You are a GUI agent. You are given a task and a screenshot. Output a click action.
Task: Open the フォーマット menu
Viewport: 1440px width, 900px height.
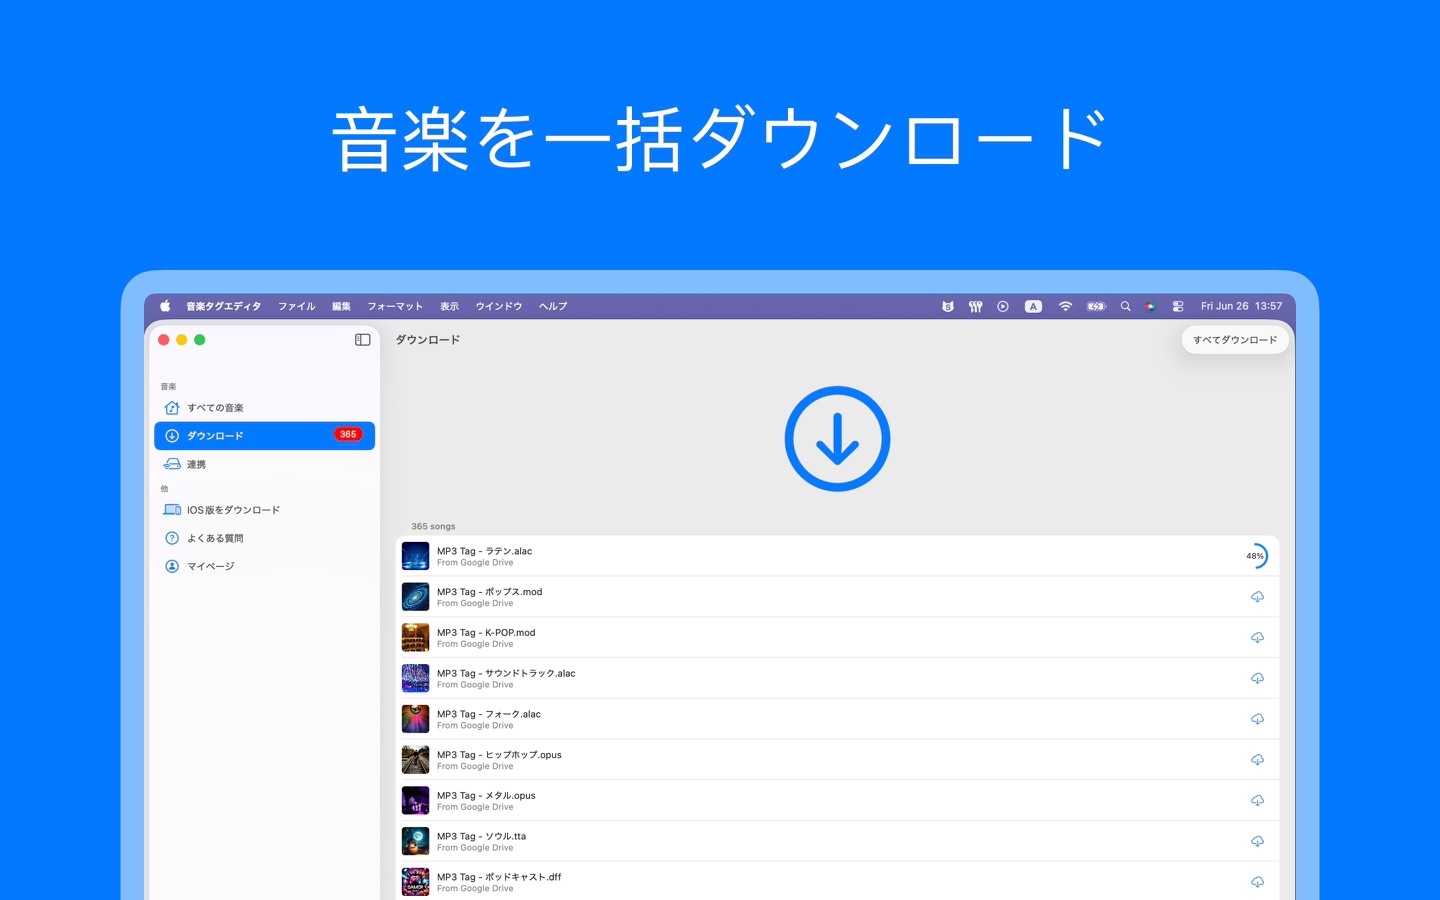[395, 306]
